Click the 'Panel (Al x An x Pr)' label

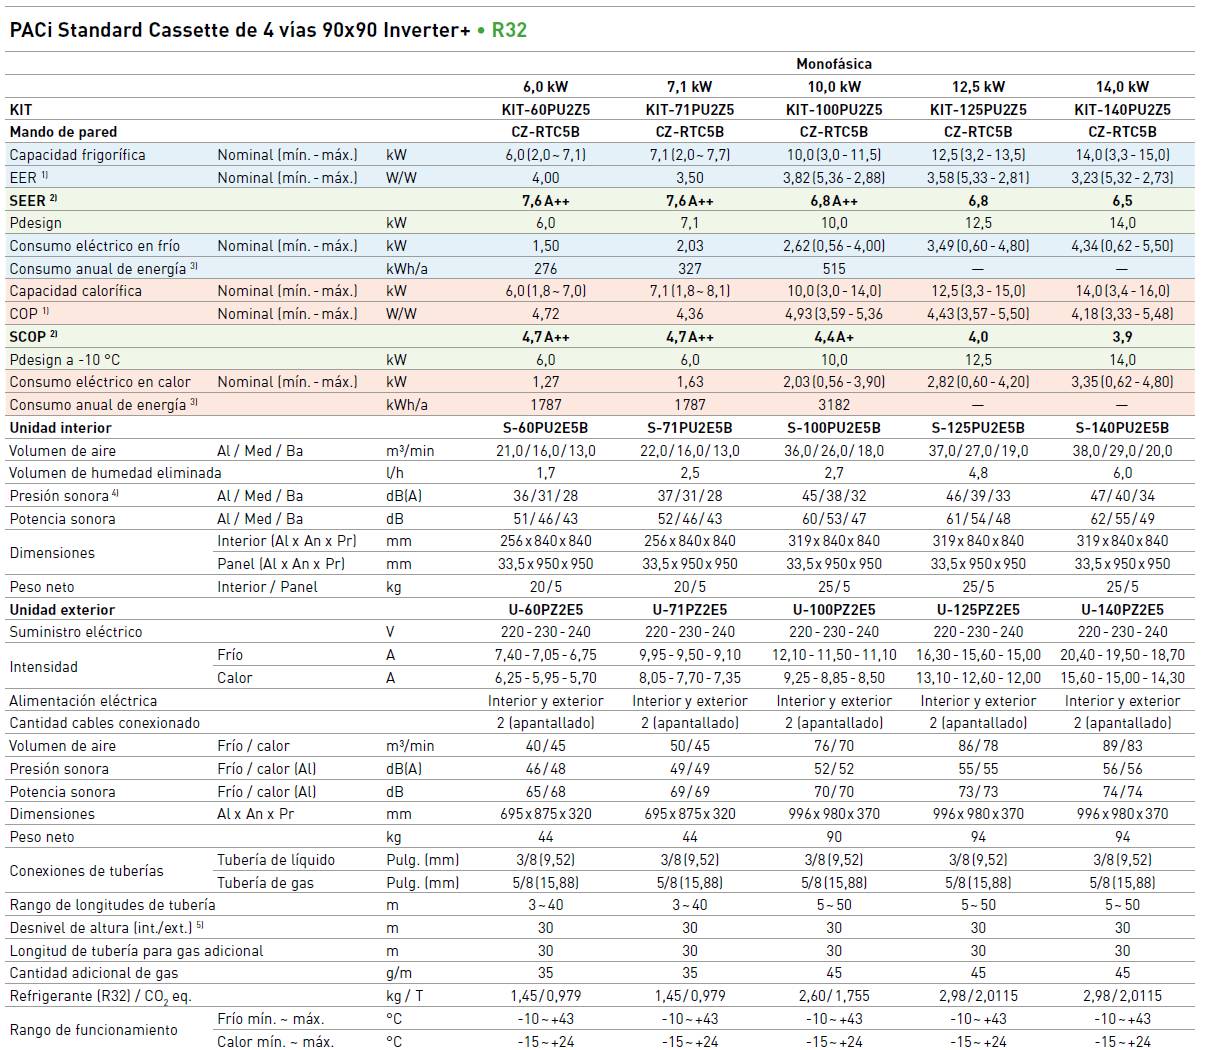(281, 564)
